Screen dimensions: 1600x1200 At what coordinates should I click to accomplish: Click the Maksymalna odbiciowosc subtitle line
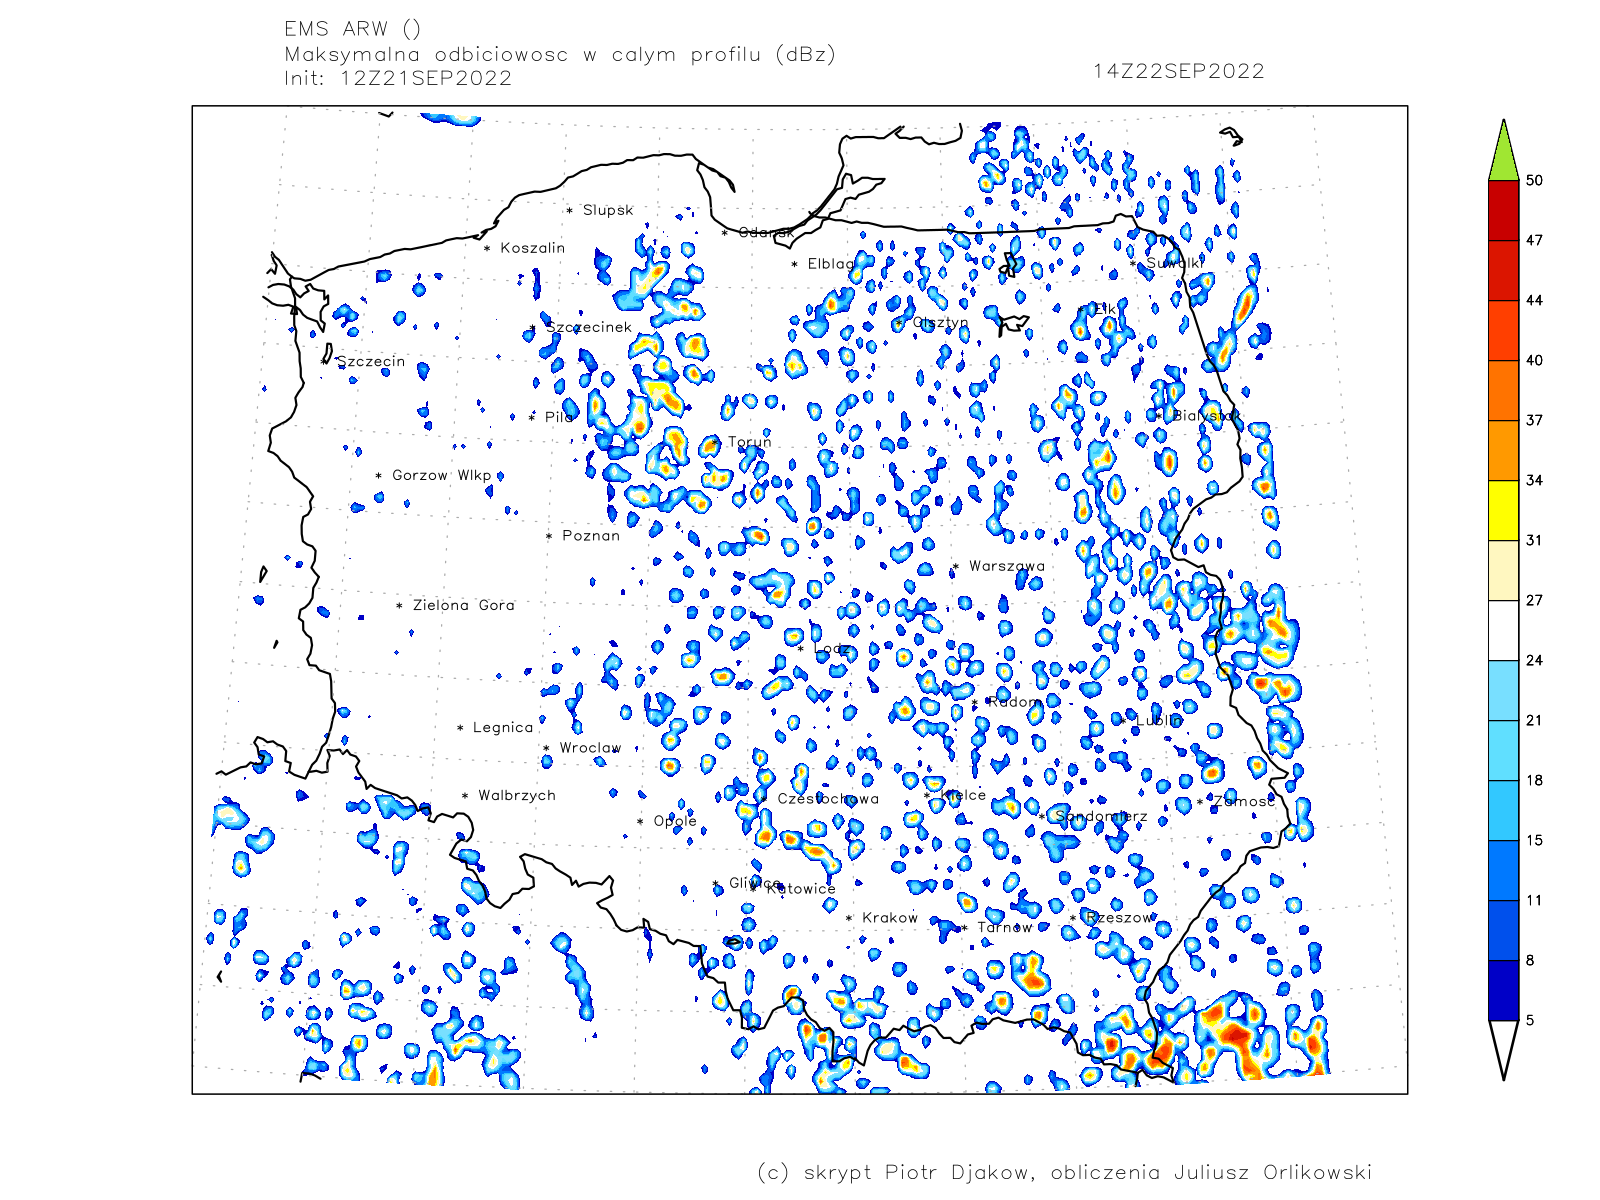[x=560, y=54]
